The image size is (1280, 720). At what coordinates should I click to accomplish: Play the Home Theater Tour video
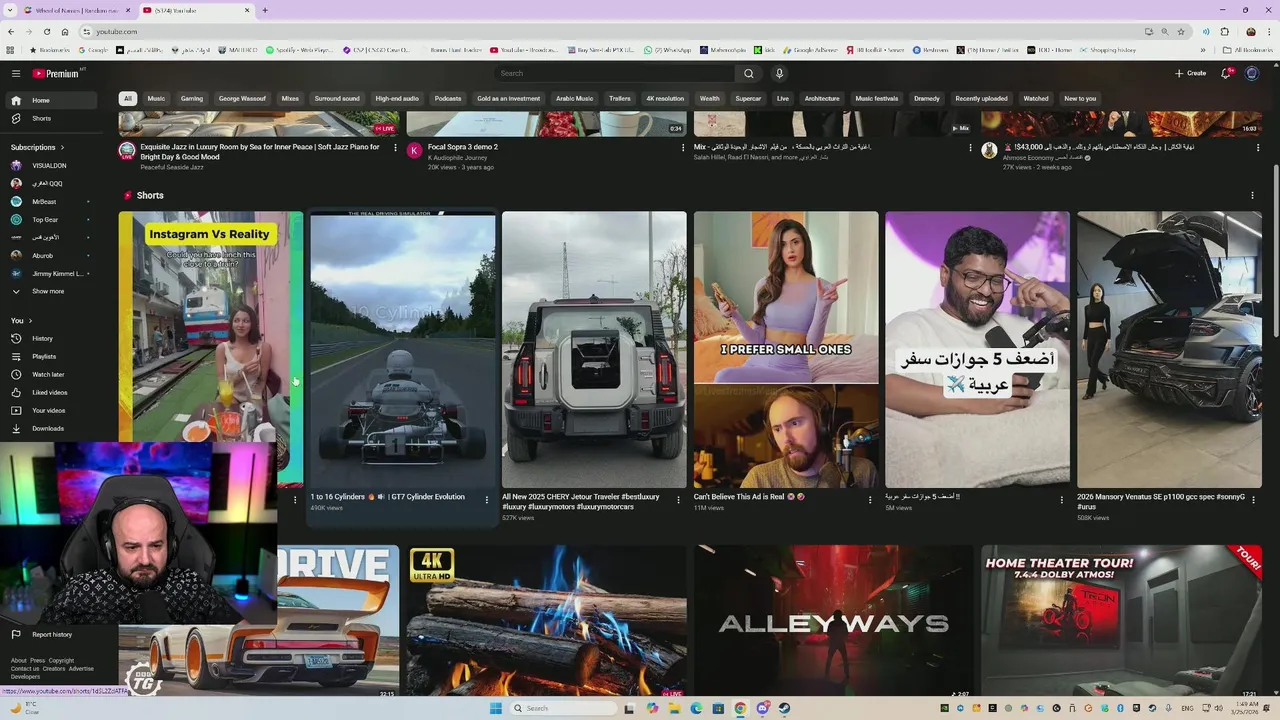pos(1121,621)
